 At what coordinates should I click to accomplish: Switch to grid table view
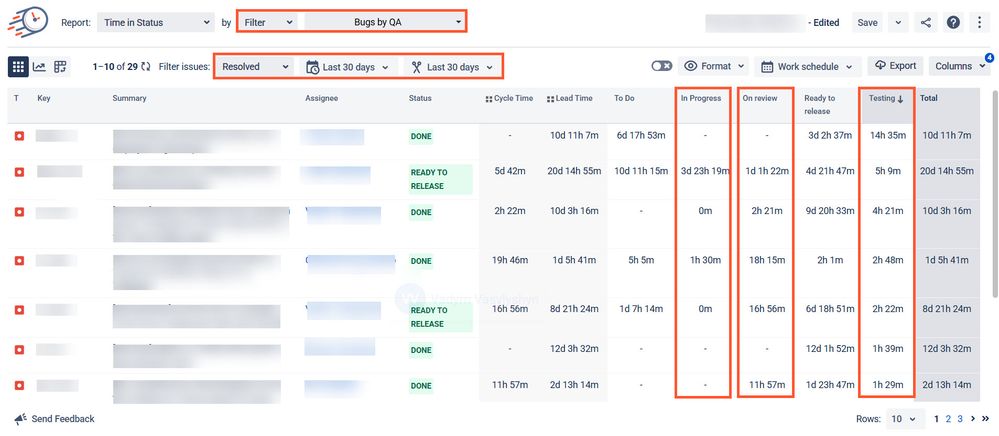pyautogui.click(x=18, y=66)
